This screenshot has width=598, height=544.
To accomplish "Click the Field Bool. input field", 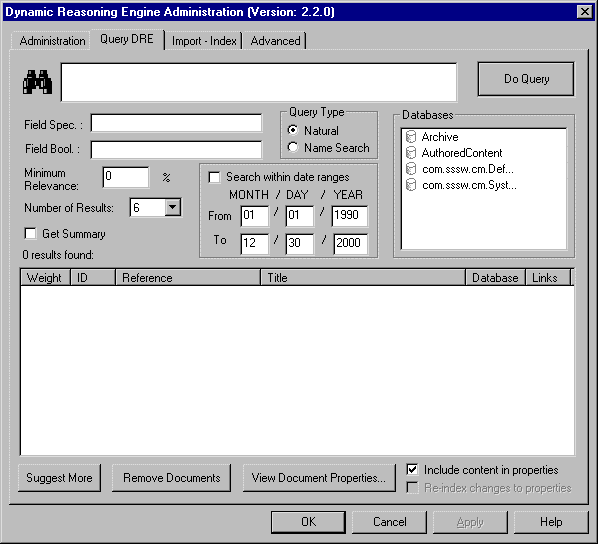I will pos(176,150).
